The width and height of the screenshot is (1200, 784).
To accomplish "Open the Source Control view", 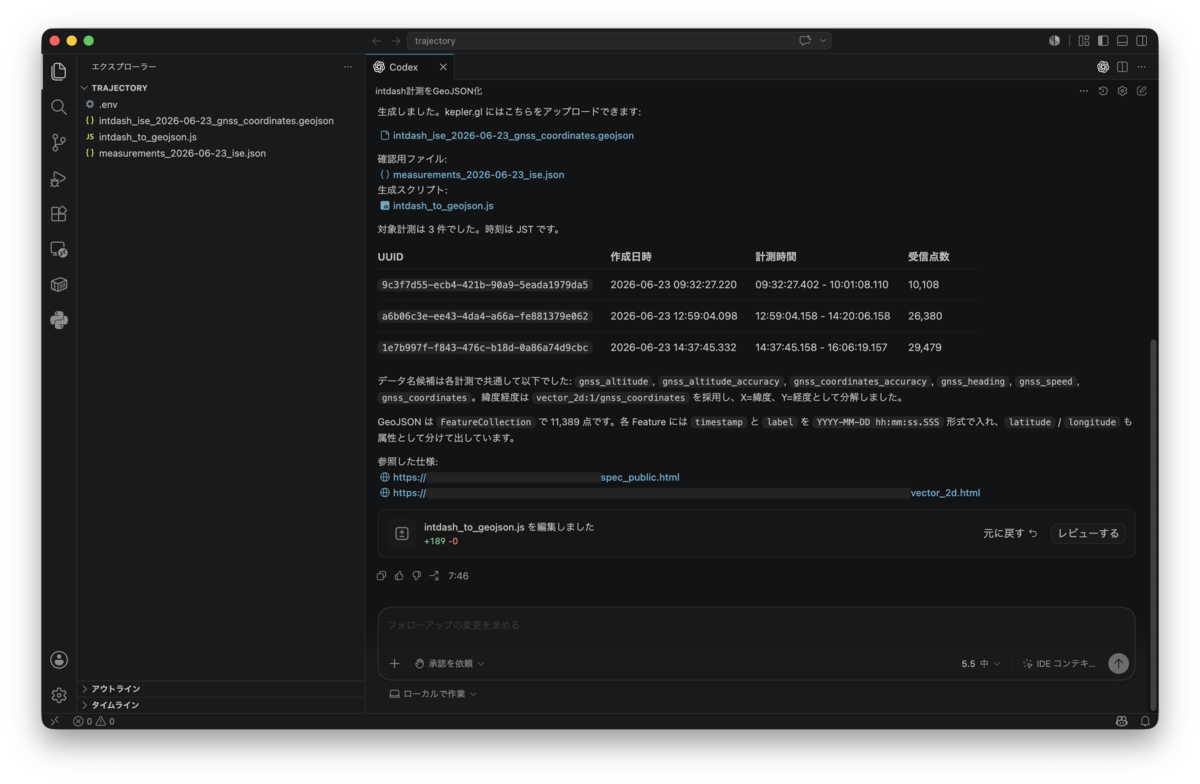I will click(59, 143).
